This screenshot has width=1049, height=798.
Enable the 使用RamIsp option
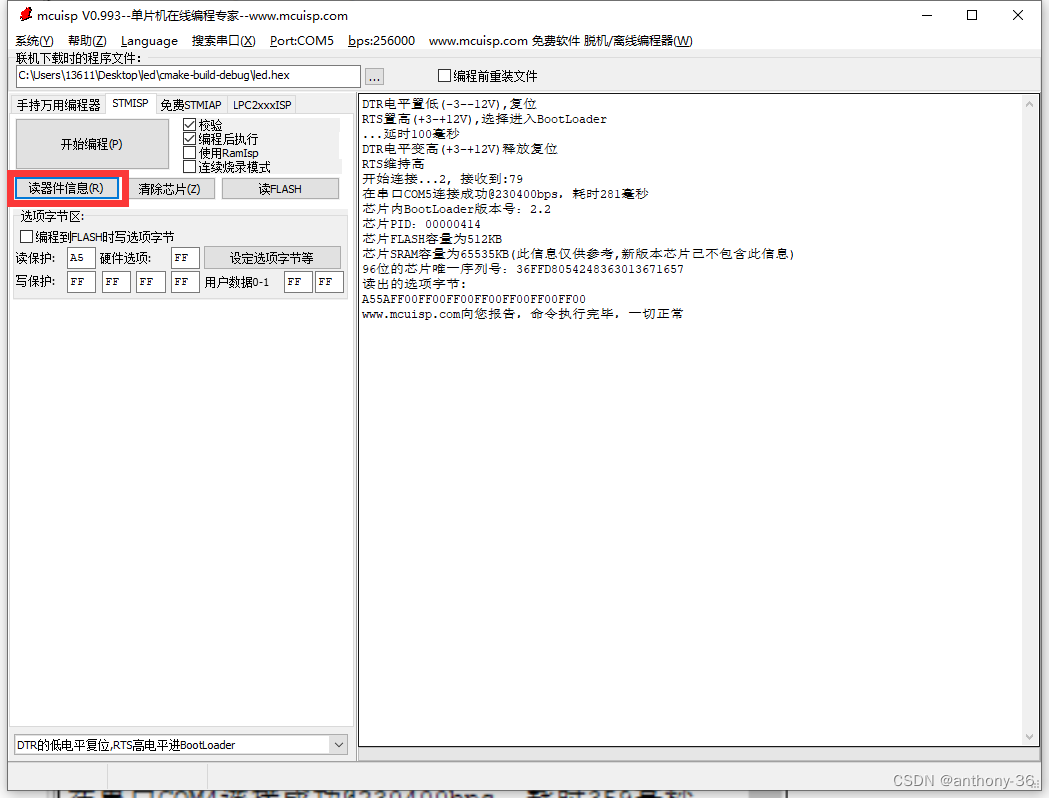coord(190,153)
